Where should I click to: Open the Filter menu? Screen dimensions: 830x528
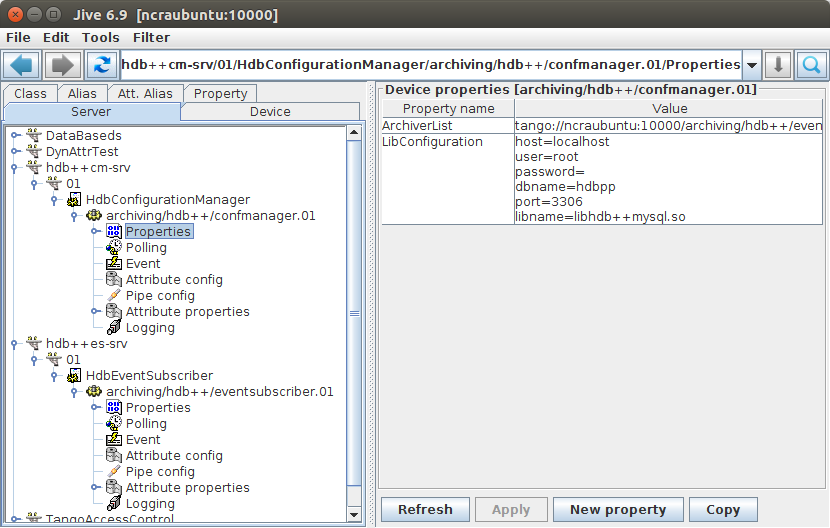coord(151,38)
